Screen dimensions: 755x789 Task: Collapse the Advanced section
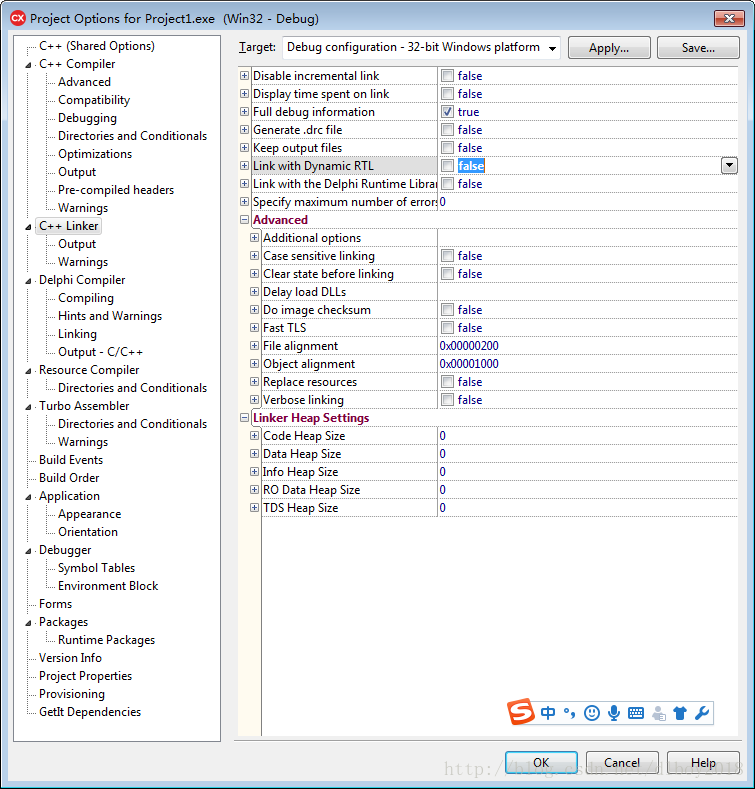click(x=245, y=220)
